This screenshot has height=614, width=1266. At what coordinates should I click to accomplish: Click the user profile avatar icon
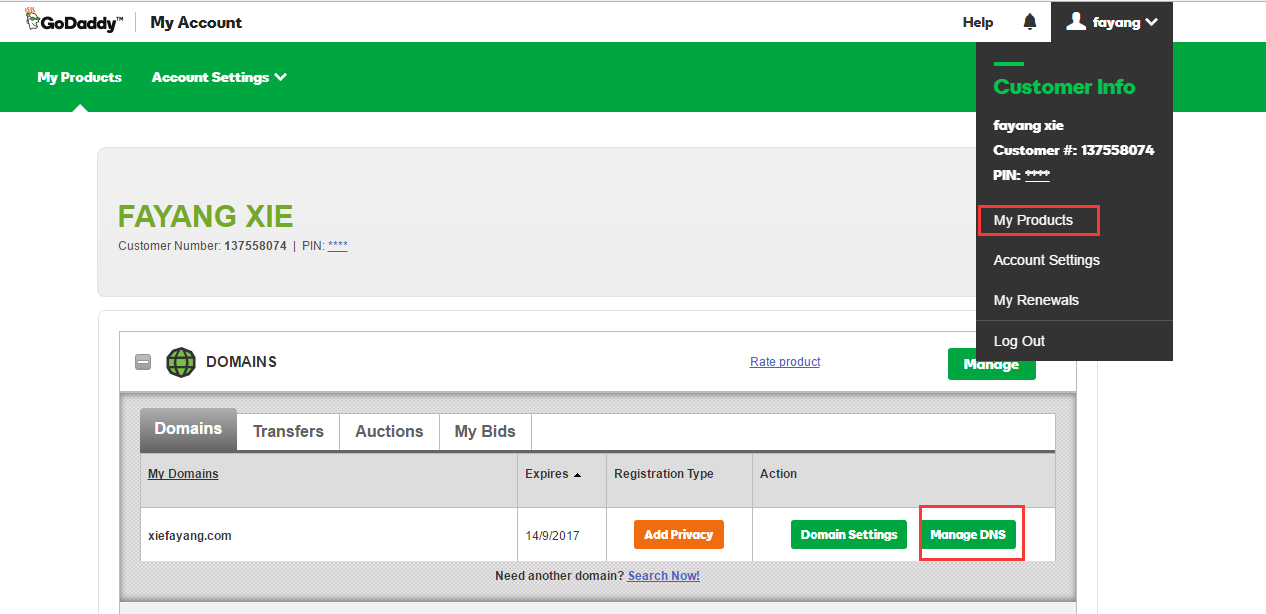coord(1076,21)
